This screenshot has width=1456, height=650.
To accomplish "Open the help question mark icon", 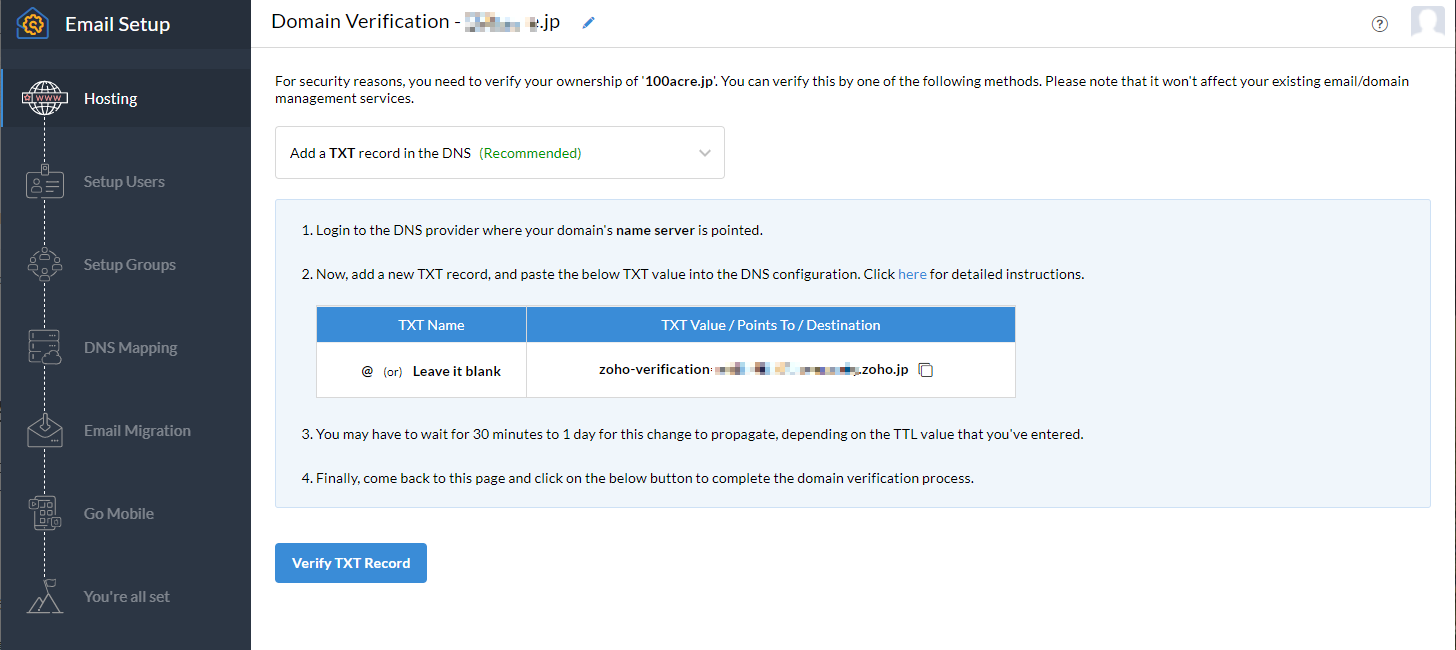I will 1380,24.
